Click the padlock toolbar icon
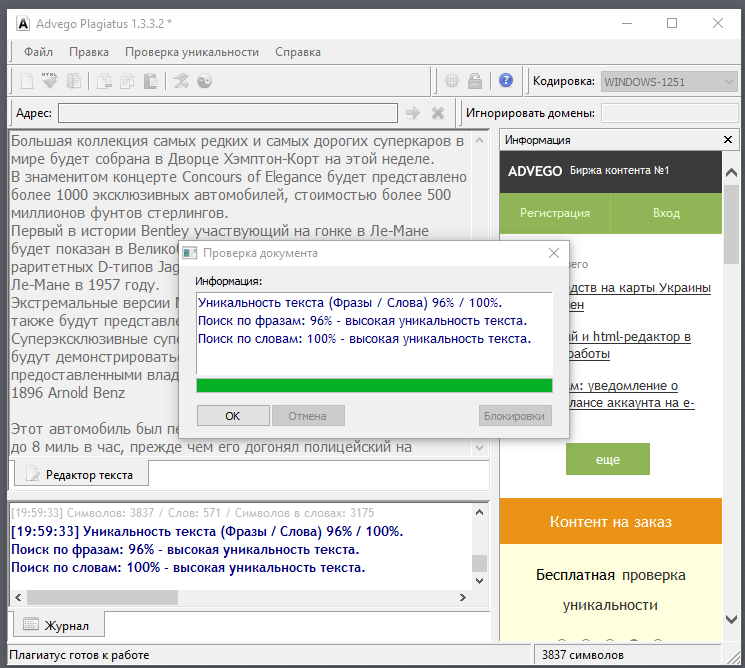This screenshot has height=668, width=745. click(475, 81)
